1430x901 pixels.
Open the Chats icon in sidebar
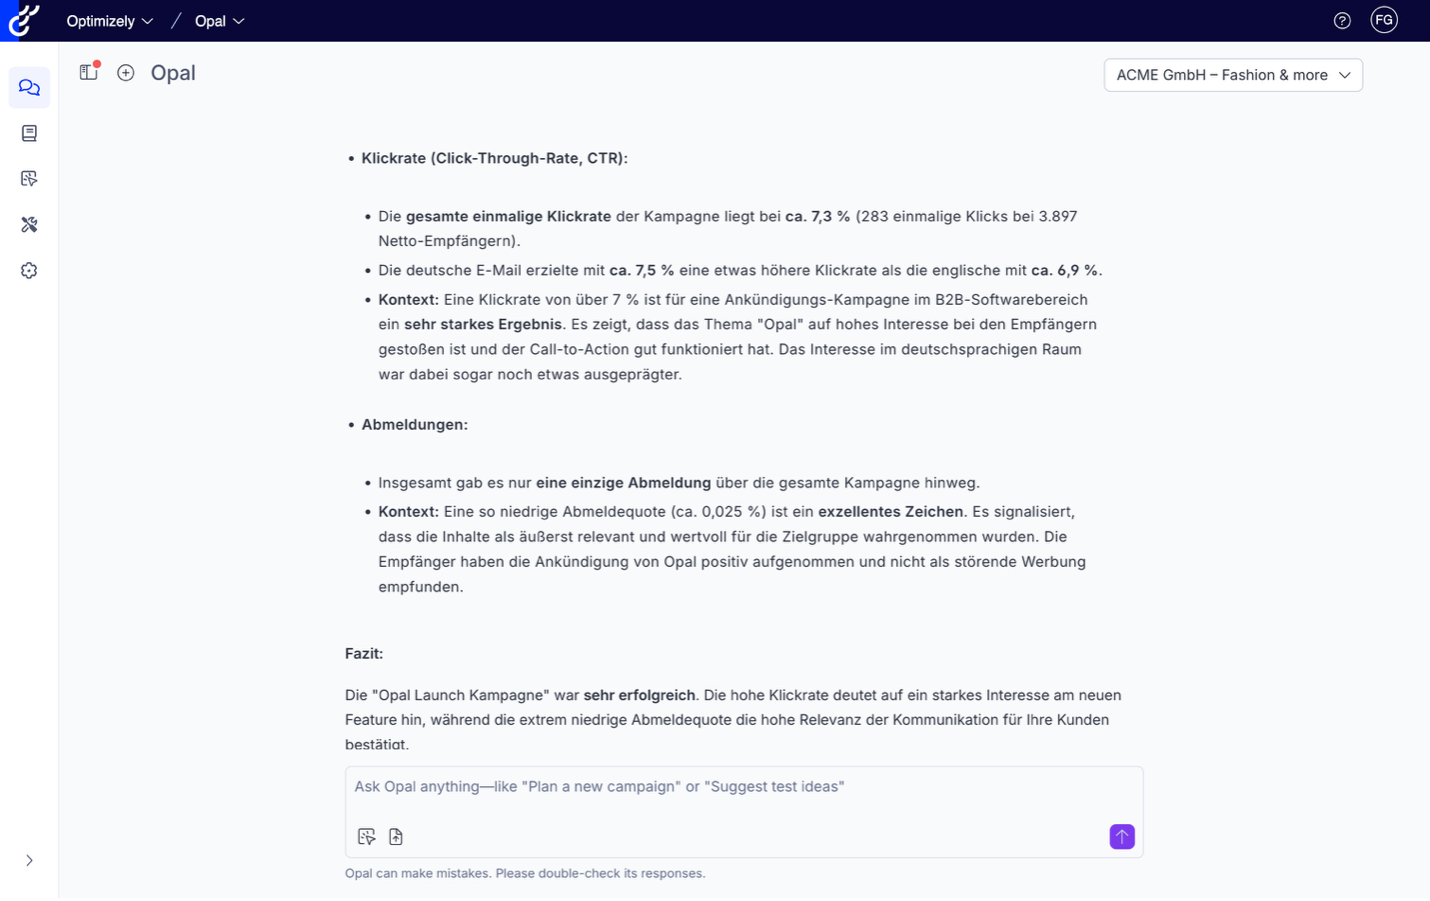[x=29, y=88]
